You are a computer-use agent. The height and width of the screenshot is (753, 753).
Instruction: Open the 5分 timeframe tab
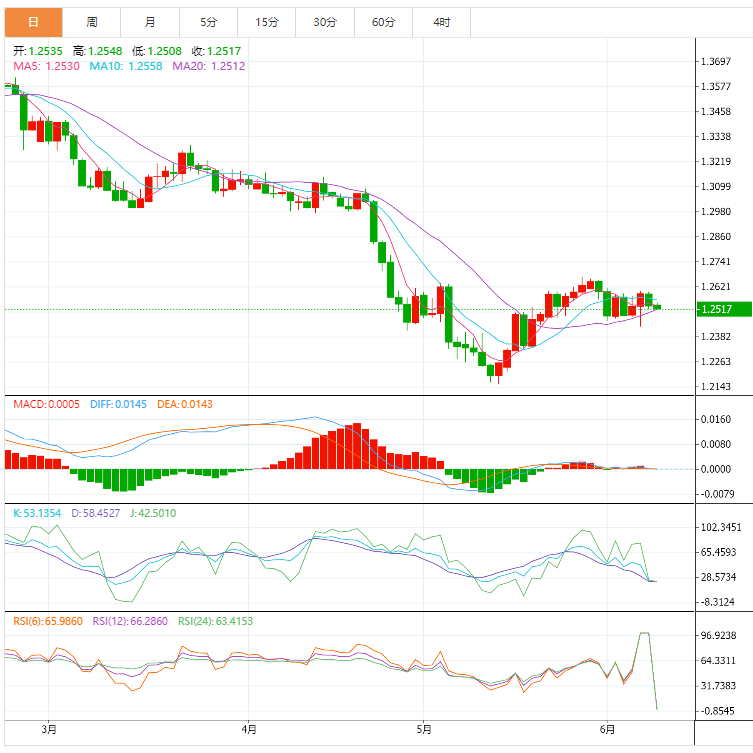pyautogui.click(x=208, y=22)
